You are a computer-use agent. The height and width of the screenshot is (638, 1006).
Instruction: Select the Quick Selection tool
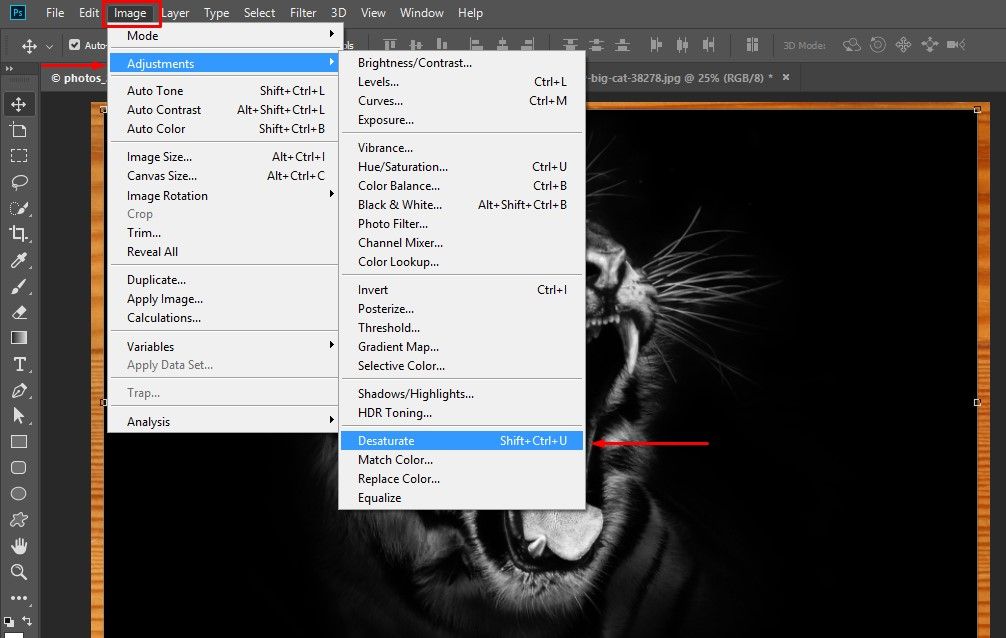[x=19, y=208]
